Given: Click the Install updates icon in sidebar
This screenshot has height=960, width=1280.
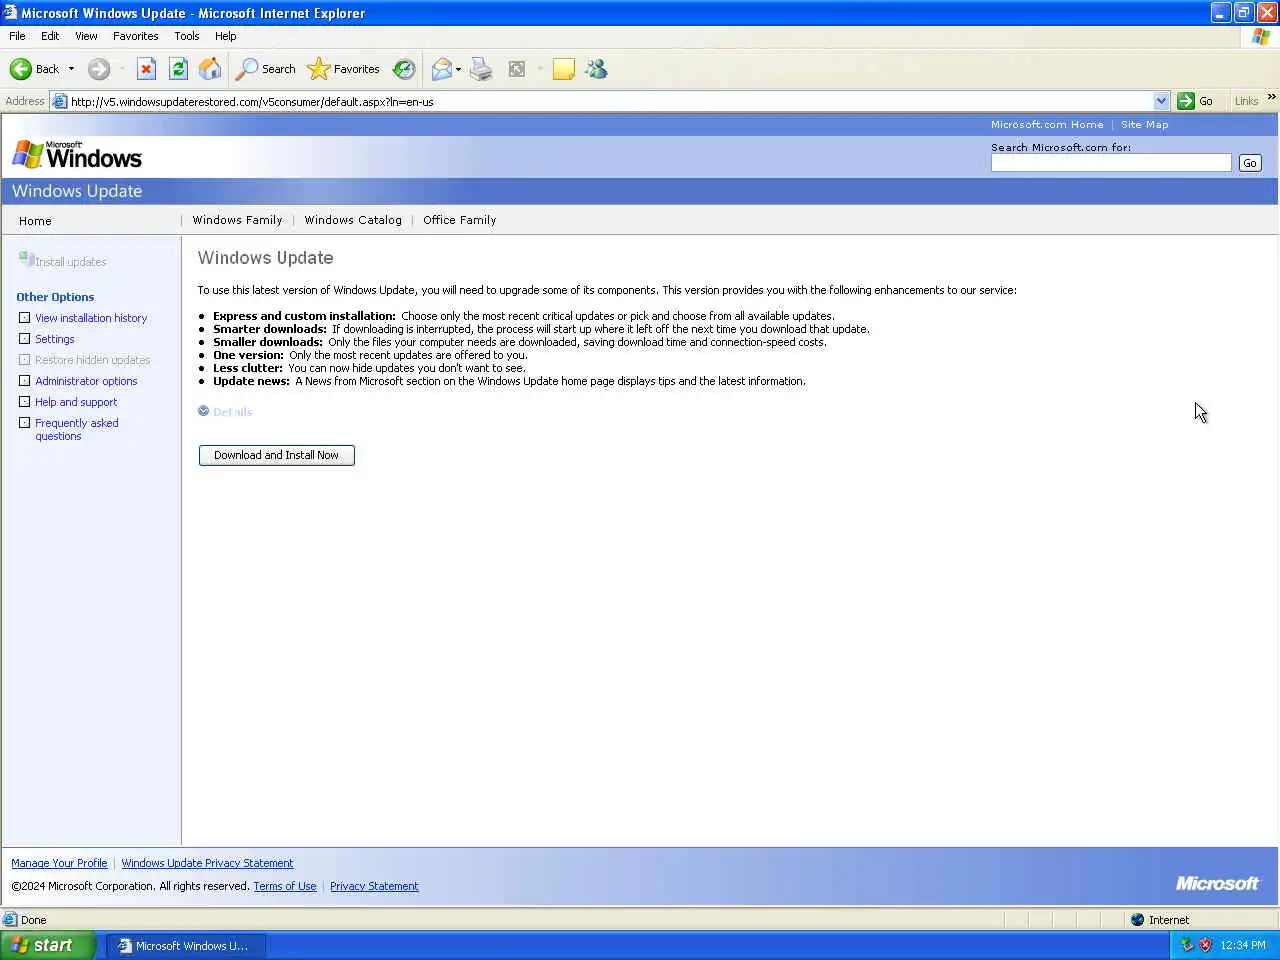Looking at the screenshot, I should (x=26, y=259).
